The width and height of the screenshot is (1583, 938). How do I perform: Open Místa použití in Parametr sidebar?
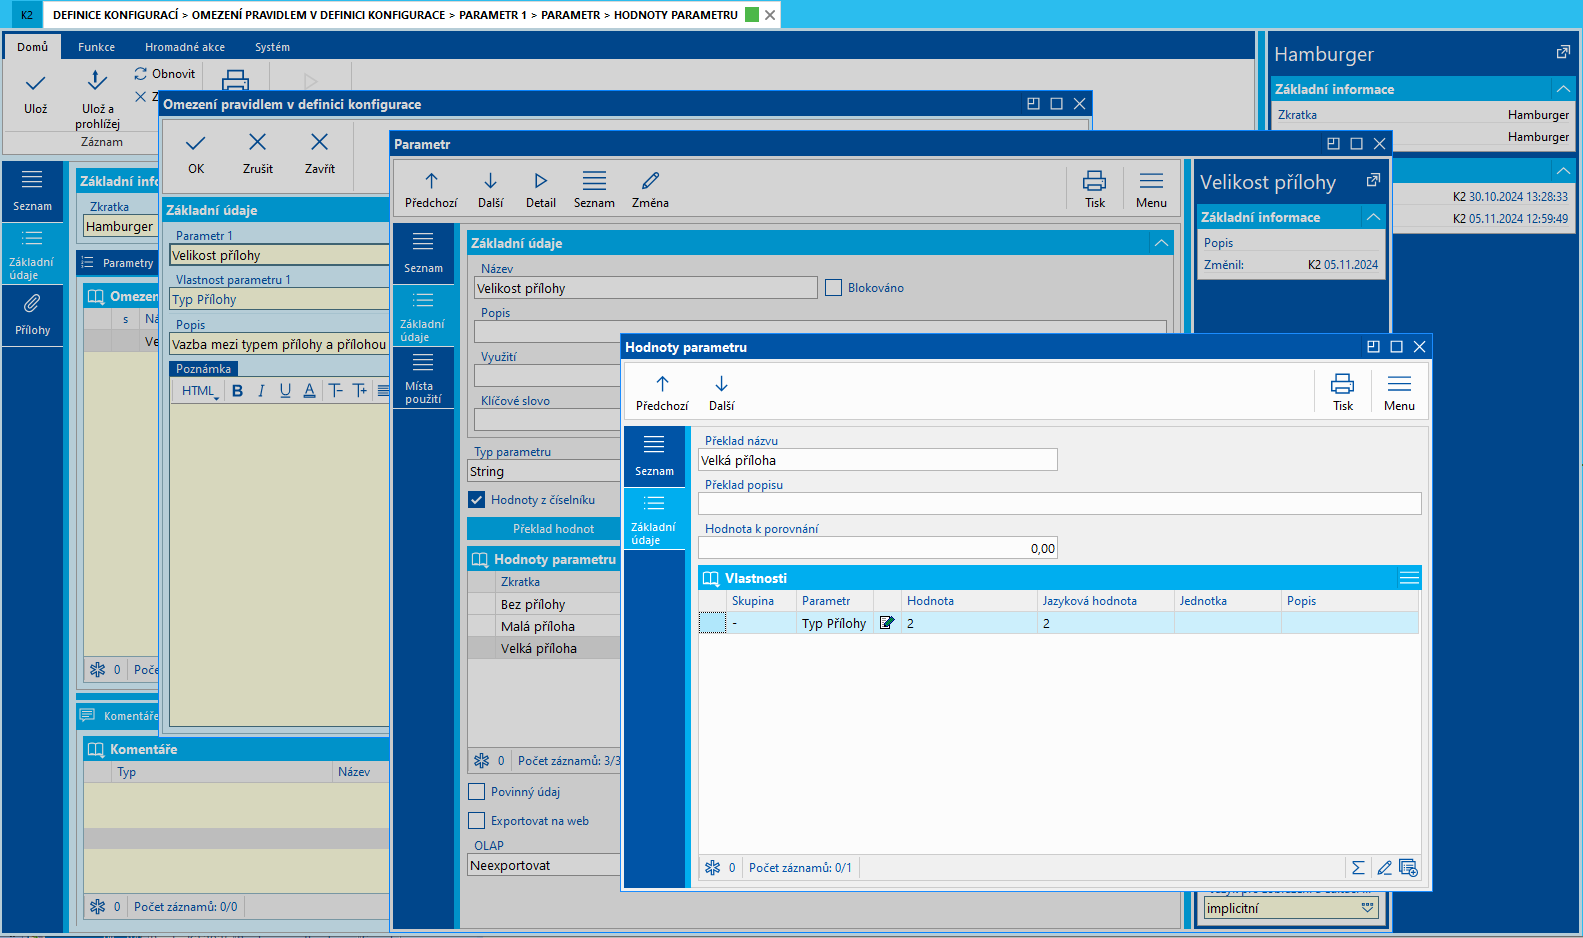[423, 378]
